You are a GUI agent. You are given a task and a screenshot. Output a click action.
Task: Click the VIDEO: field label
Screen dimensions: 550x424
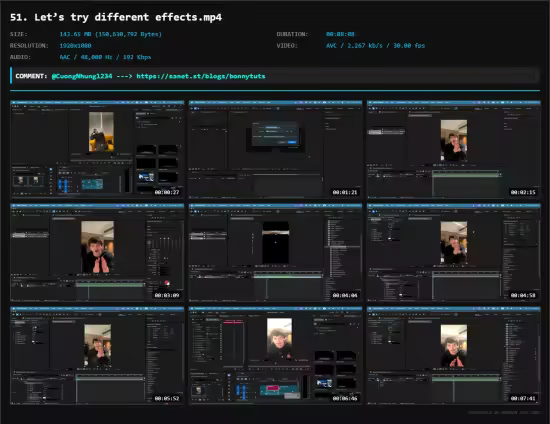click(287, 46)
